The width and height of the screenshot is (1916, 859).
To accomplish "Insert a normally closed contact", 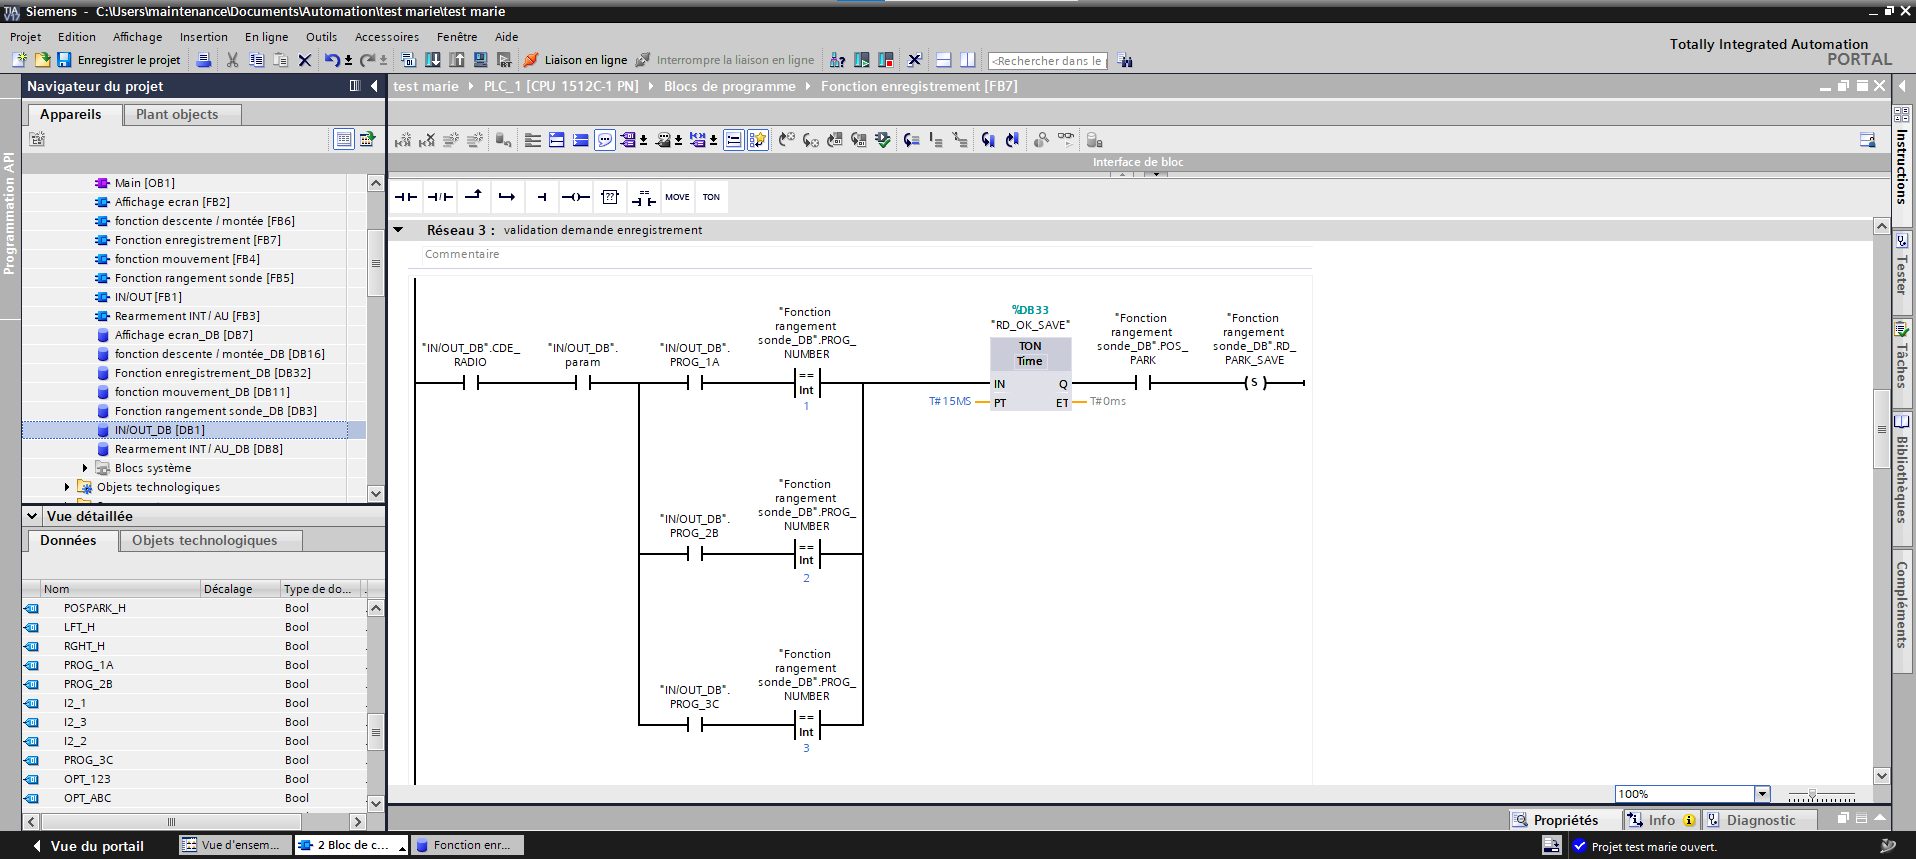I will click(x=440, y=197).
